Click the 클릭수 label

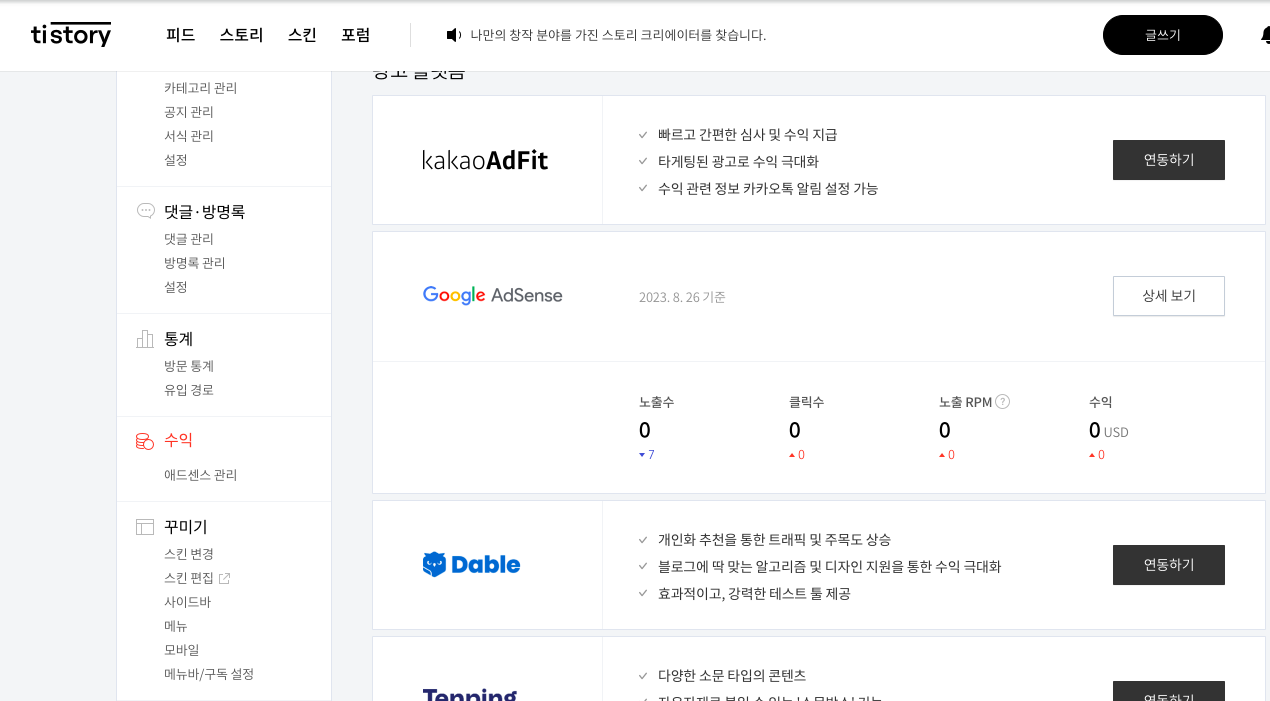coord(806,402)
